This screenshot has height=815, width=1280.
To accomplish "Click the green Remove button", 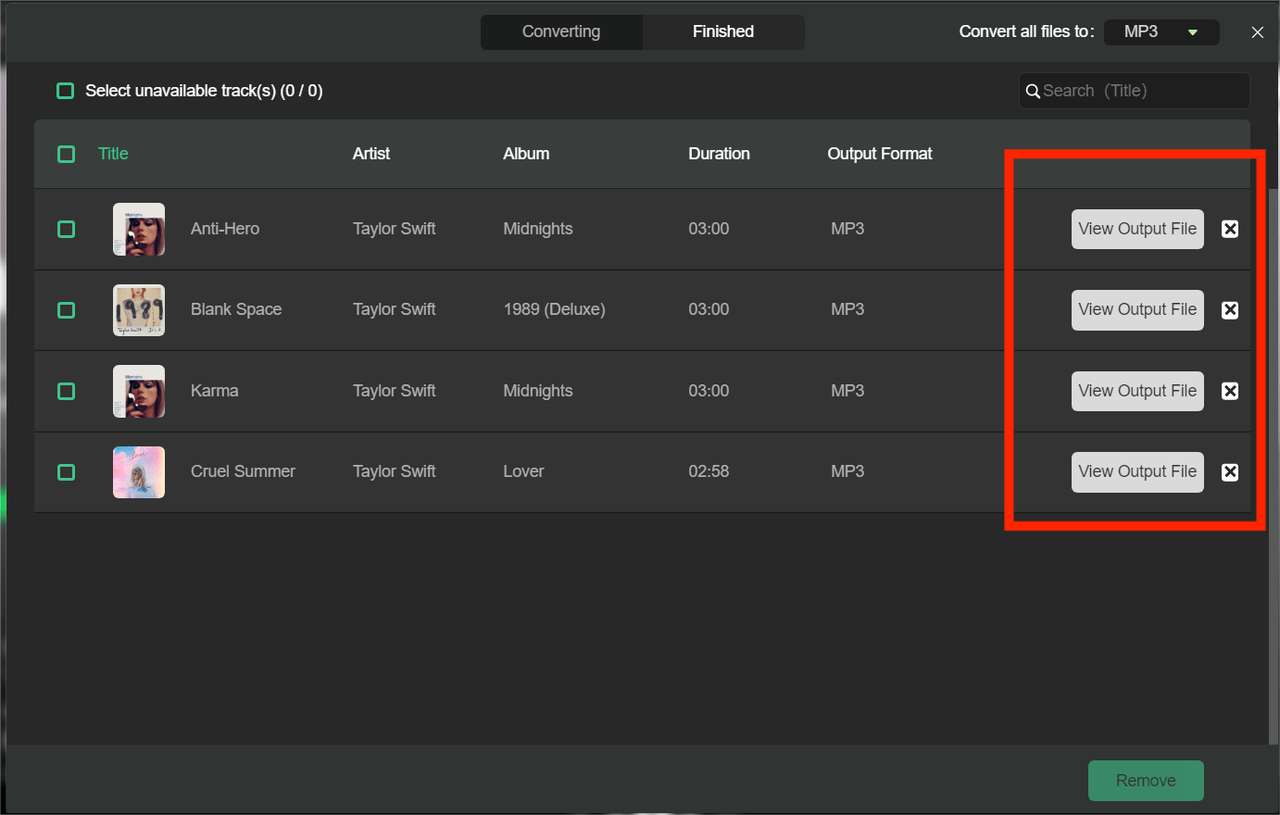I will pos(1146,781).
